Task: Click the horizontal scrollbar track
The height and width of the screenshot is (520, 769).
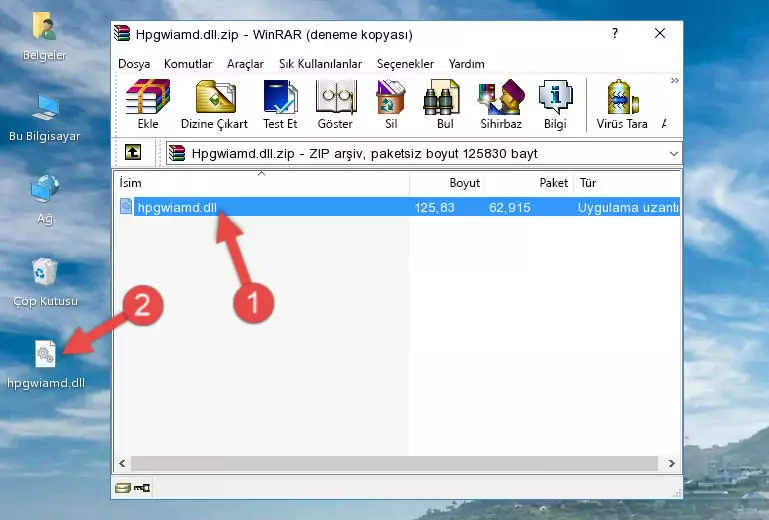Action: (394, 463)
